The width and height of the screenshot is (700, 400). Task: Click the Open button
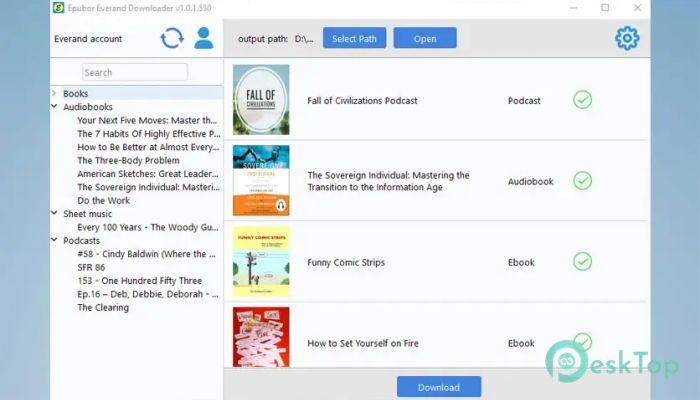click(x=424, y=38)
